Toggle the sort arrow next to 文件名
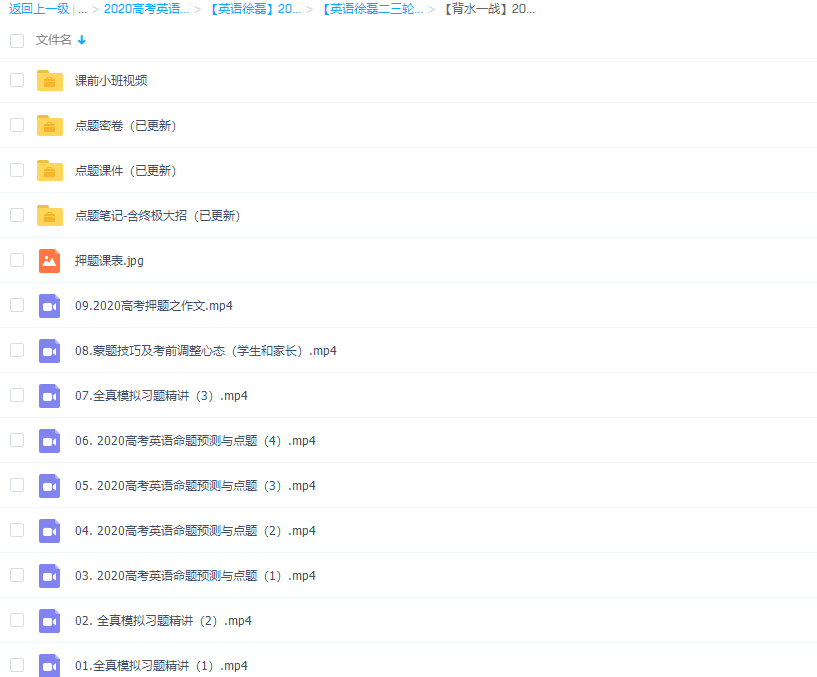The height and width of the screenshot is (677, 817). coord(82,40)
